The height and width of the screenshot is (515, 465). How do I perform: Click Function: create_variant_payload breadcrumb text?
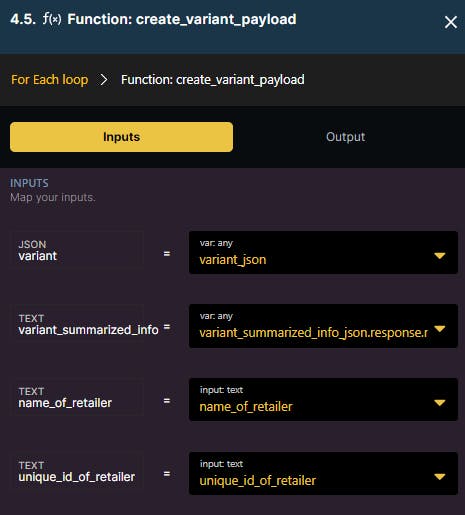213,80
